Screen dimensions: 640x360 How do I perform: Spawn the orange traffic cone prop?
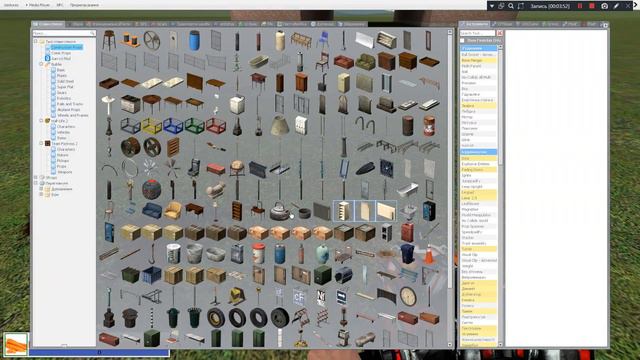(x=429, y=254)
